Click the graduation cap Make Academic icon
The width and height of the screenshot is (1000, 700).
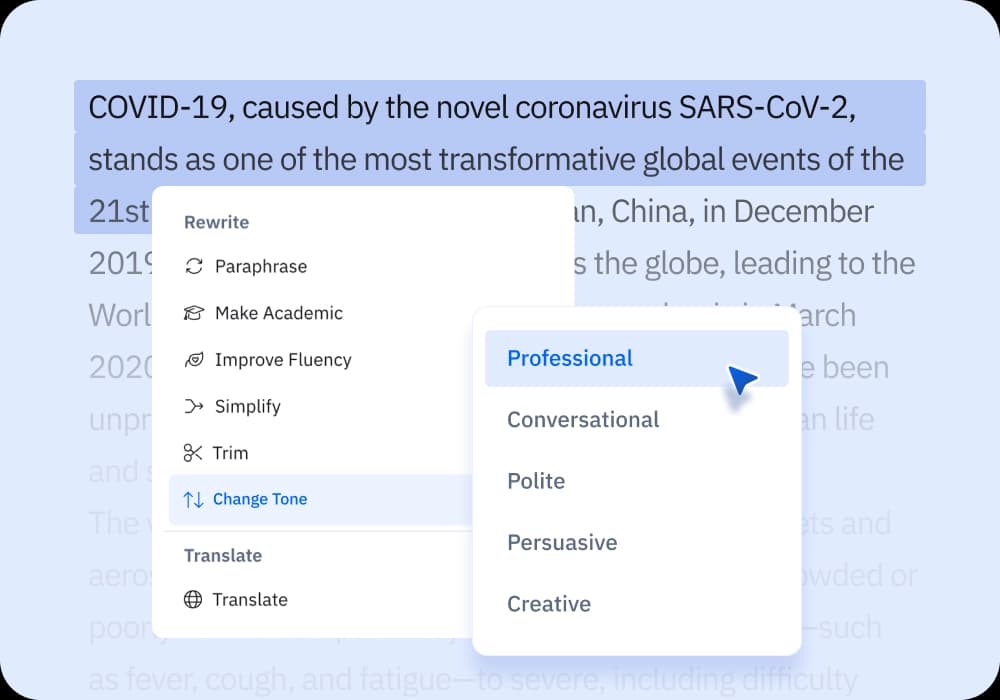tap(193, 313)
